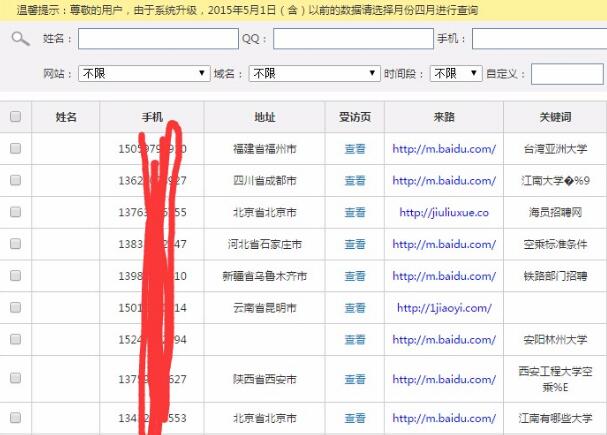Open the 网站 dropdown
The height and width of the screenshot is (435, 607).
click(x=144, y=74)
